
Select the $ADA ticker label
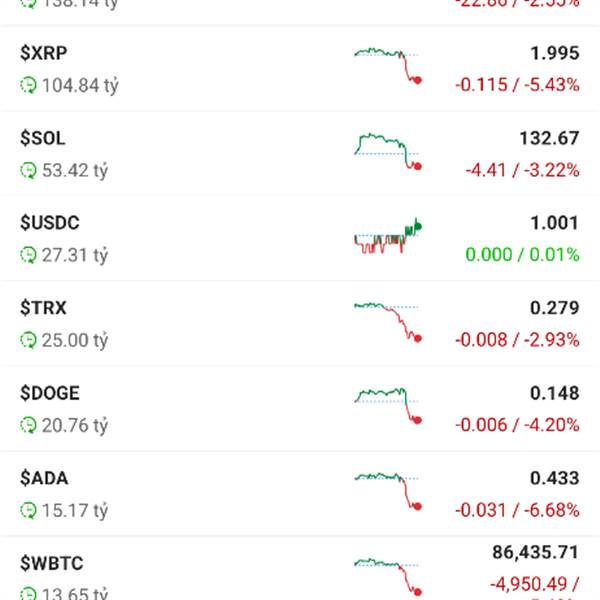(x=44, y=478)
